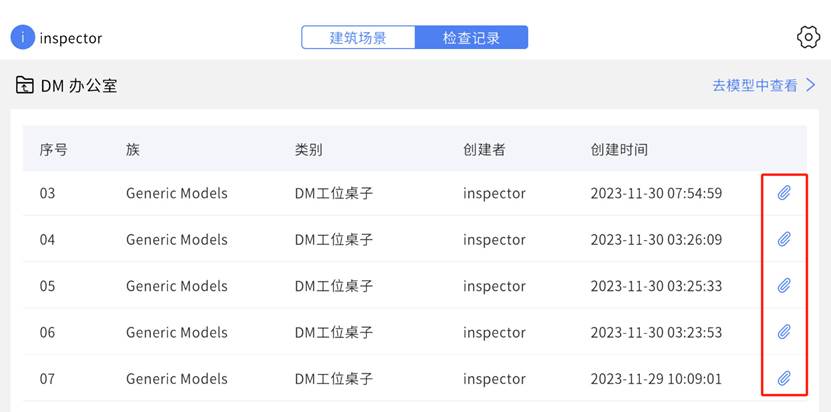Click the inspector username label
The width and height of the screenshot is (831, 412).
(70, 38)
